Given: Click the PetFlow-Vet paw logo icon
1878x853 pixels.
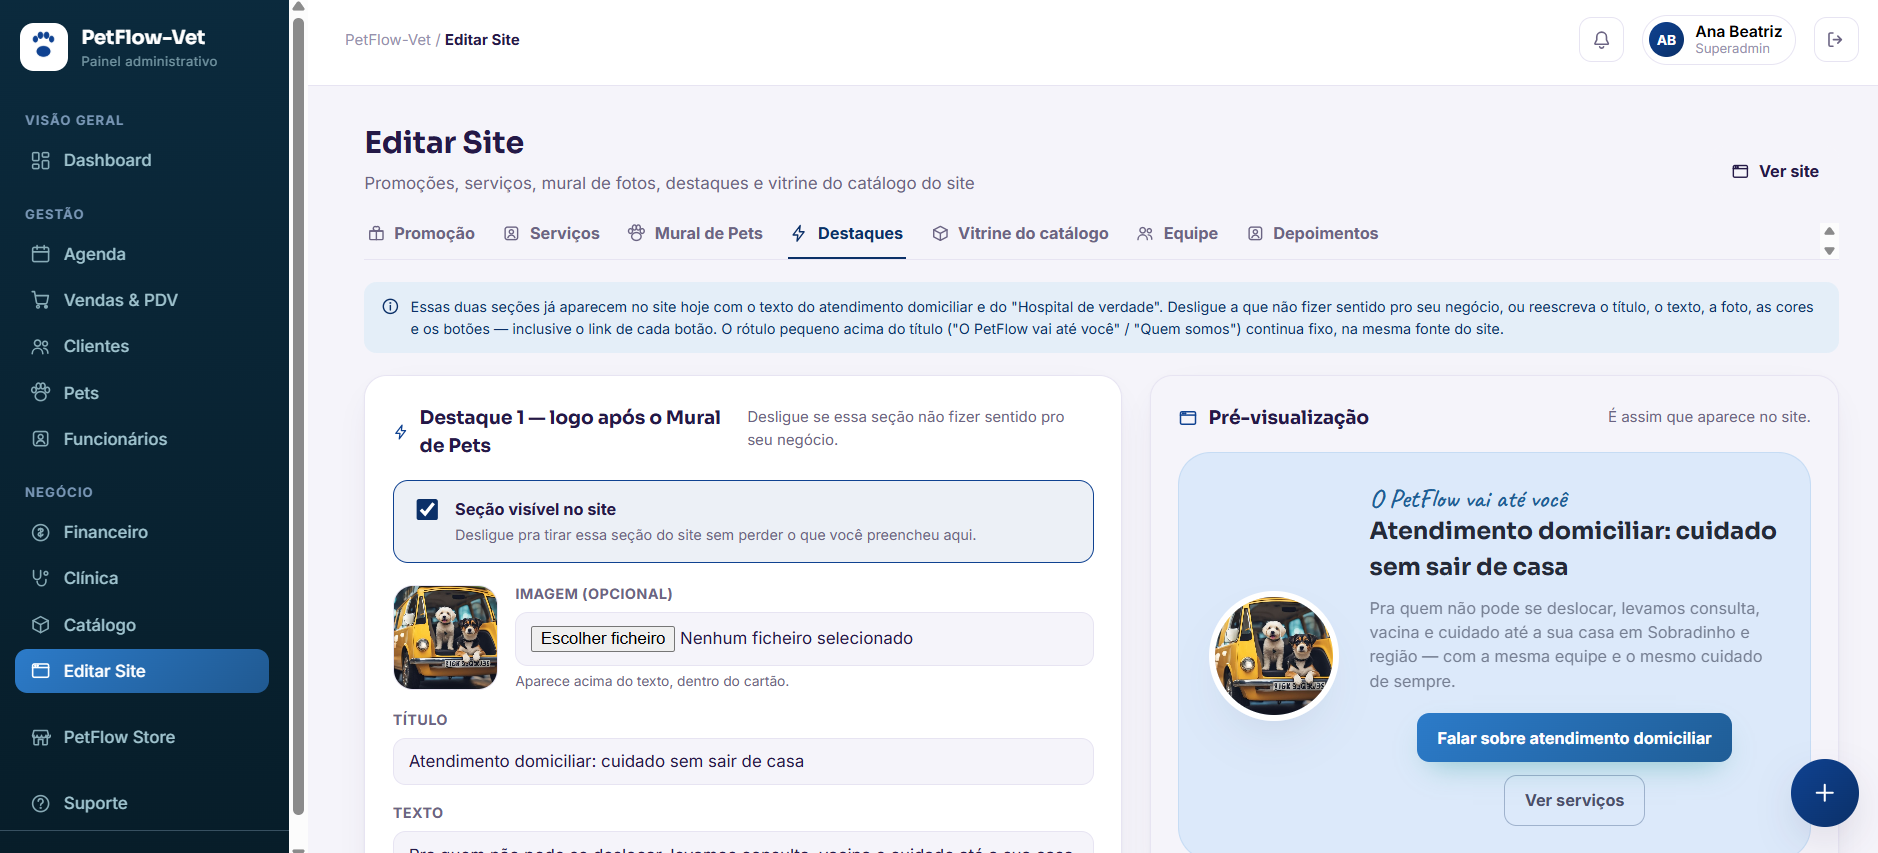Looking at the screenshot, I should pyautogui.click(x=44, y=47).
